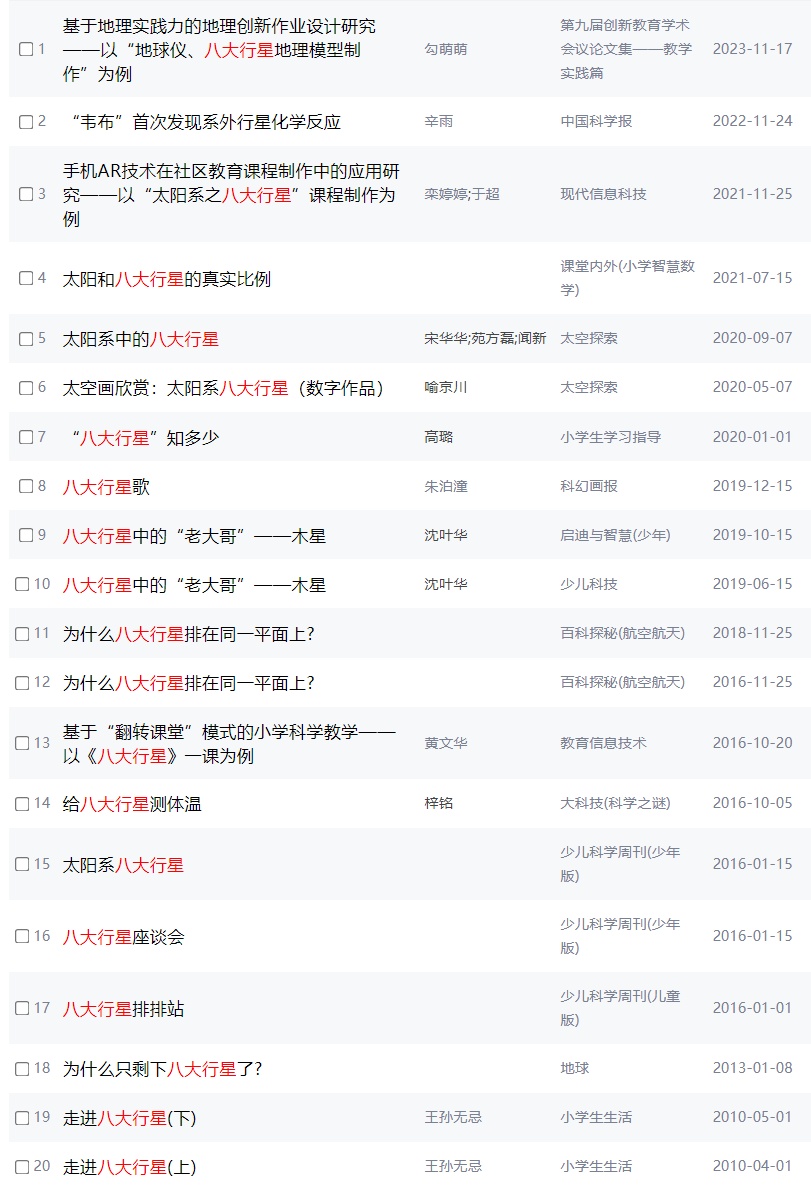The height and width of the screenshot is (1193, 811).
Task: Open source journal 现代信息科技
Action: pyautogui.click(x=603, y=194)
